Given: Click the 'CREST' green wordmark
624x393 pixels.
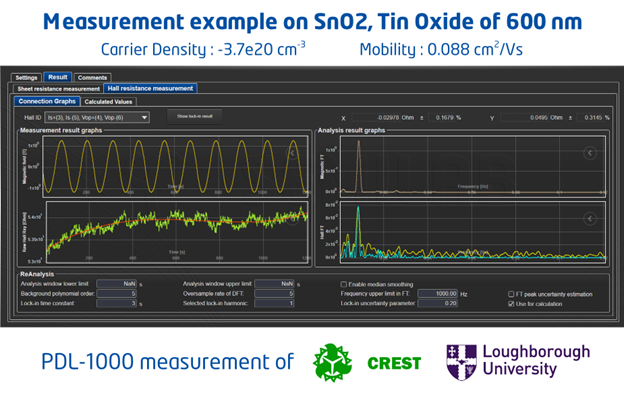Looking at the screenshot, I should pyautogui.click(x=394, y=363).
